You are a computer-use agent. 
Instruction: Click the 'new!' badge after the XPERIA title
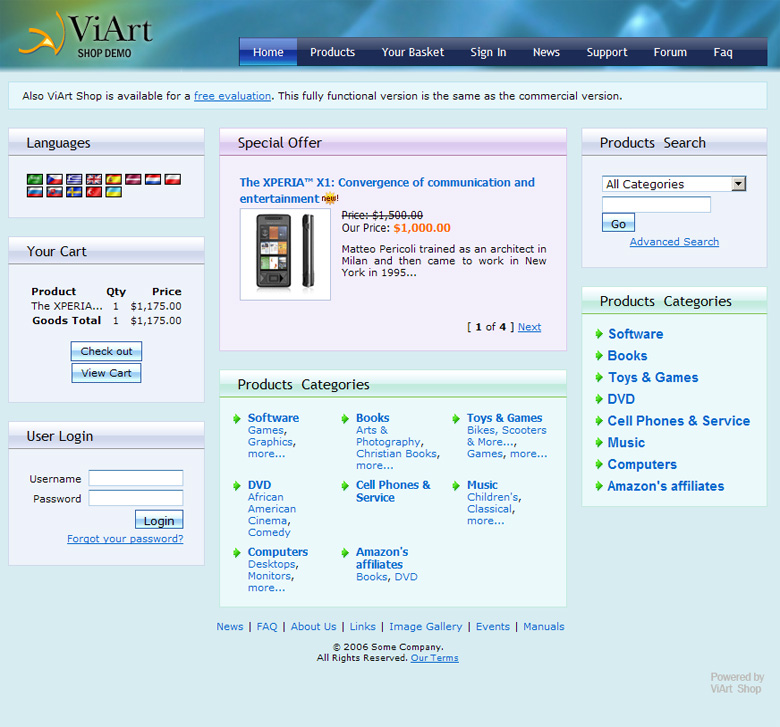(330, 199)
